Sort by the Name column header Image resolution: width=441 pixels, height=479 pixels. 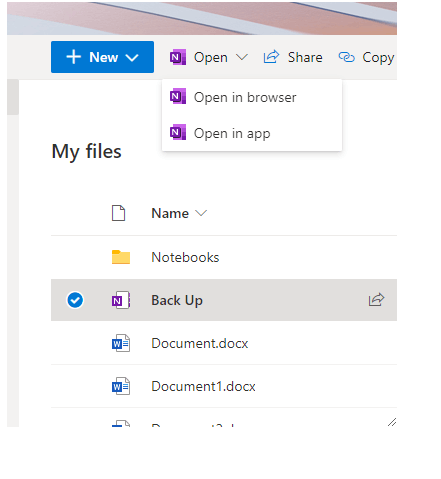[179, 213]
